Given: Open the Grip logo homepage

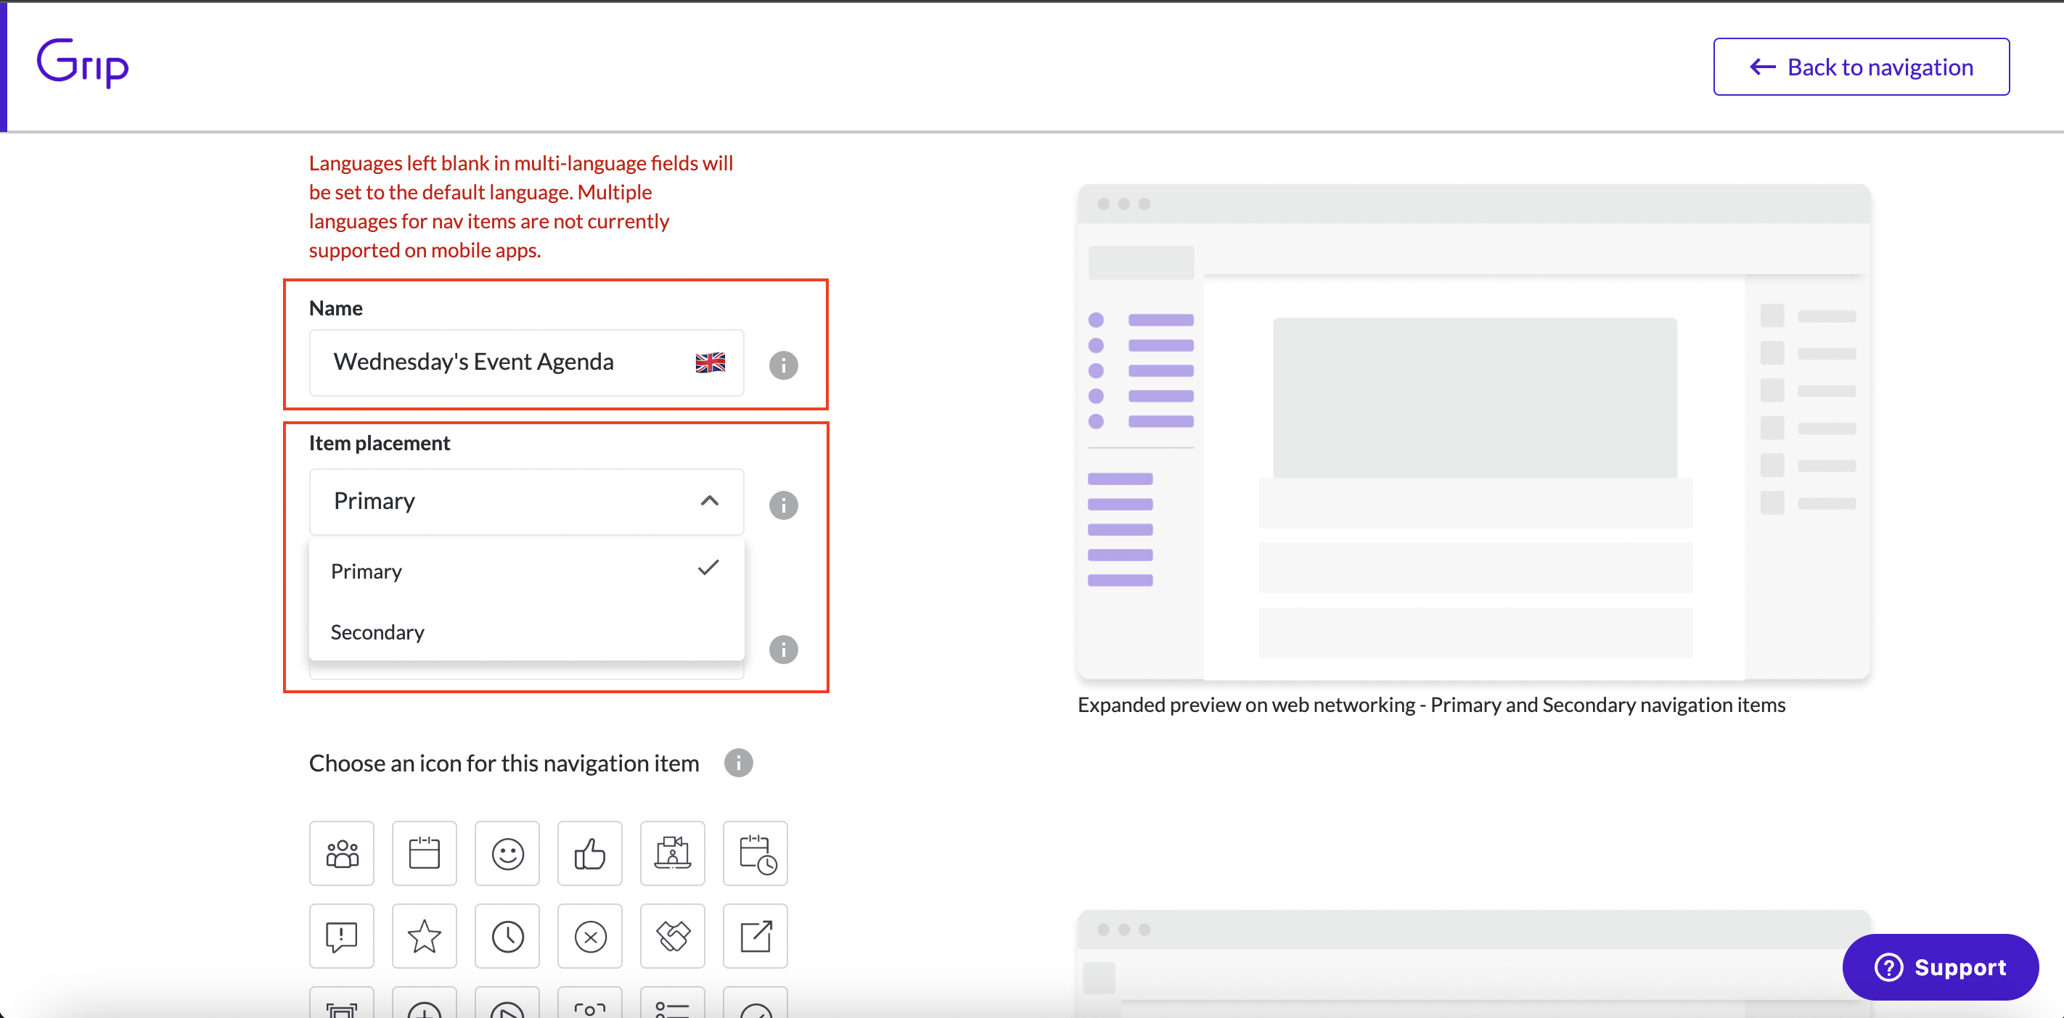Looking at the screenshot, I should pos(82,63).
